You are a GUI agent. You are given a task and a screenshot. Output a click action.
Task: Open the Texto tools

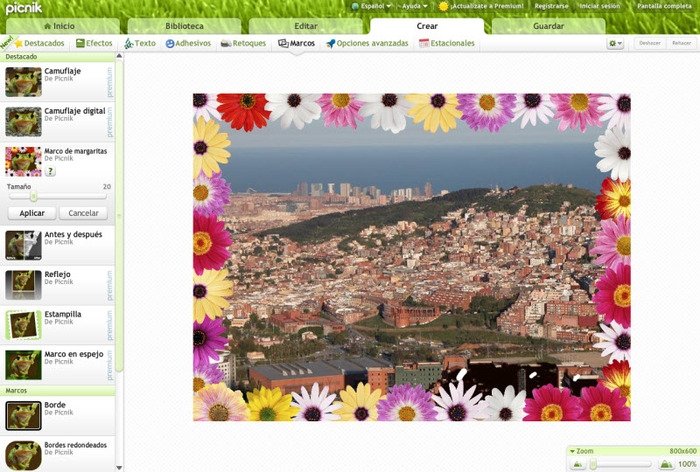pyautogui.click(x=140, y=43)
